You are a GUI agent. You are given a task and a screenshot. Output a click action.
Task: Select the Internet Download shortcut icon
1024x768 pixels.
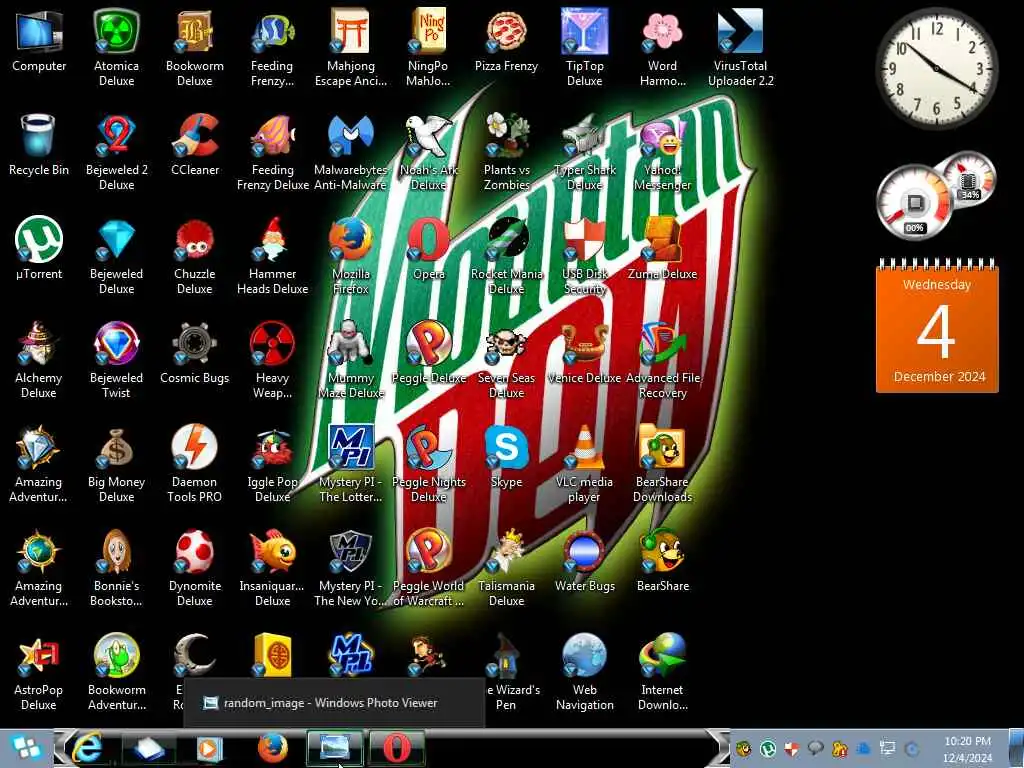662,672
